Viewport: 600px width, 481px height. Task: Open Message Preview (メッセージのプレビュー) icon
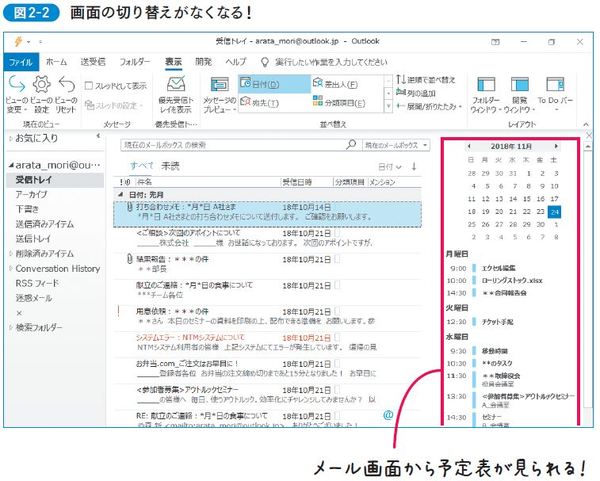(220, 84)
